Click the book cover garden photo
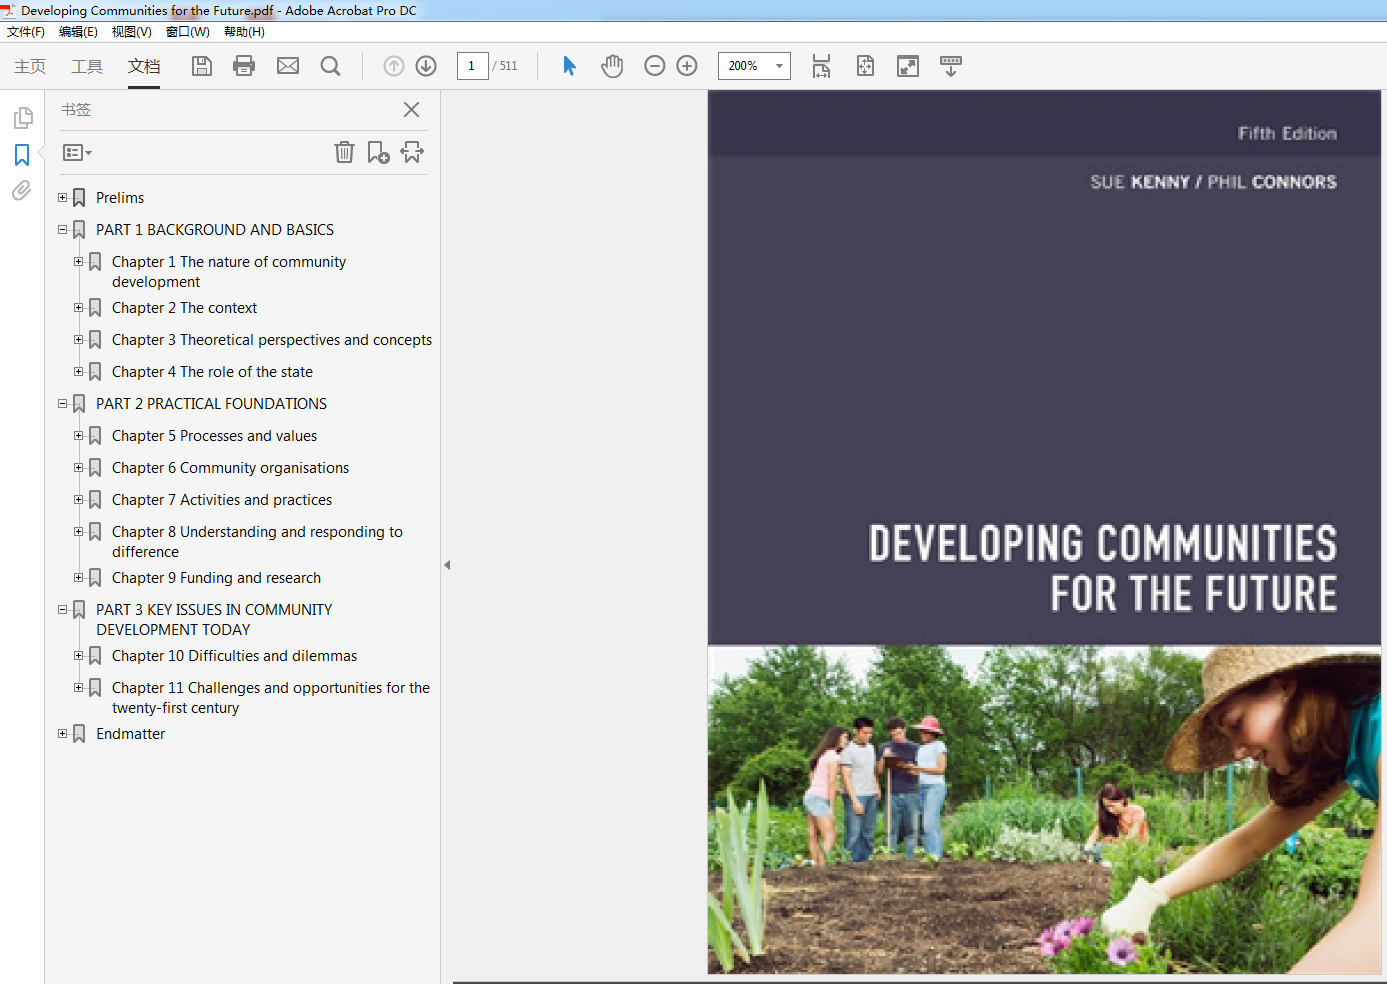1387x984 pixels. [x=1044, y=809]
